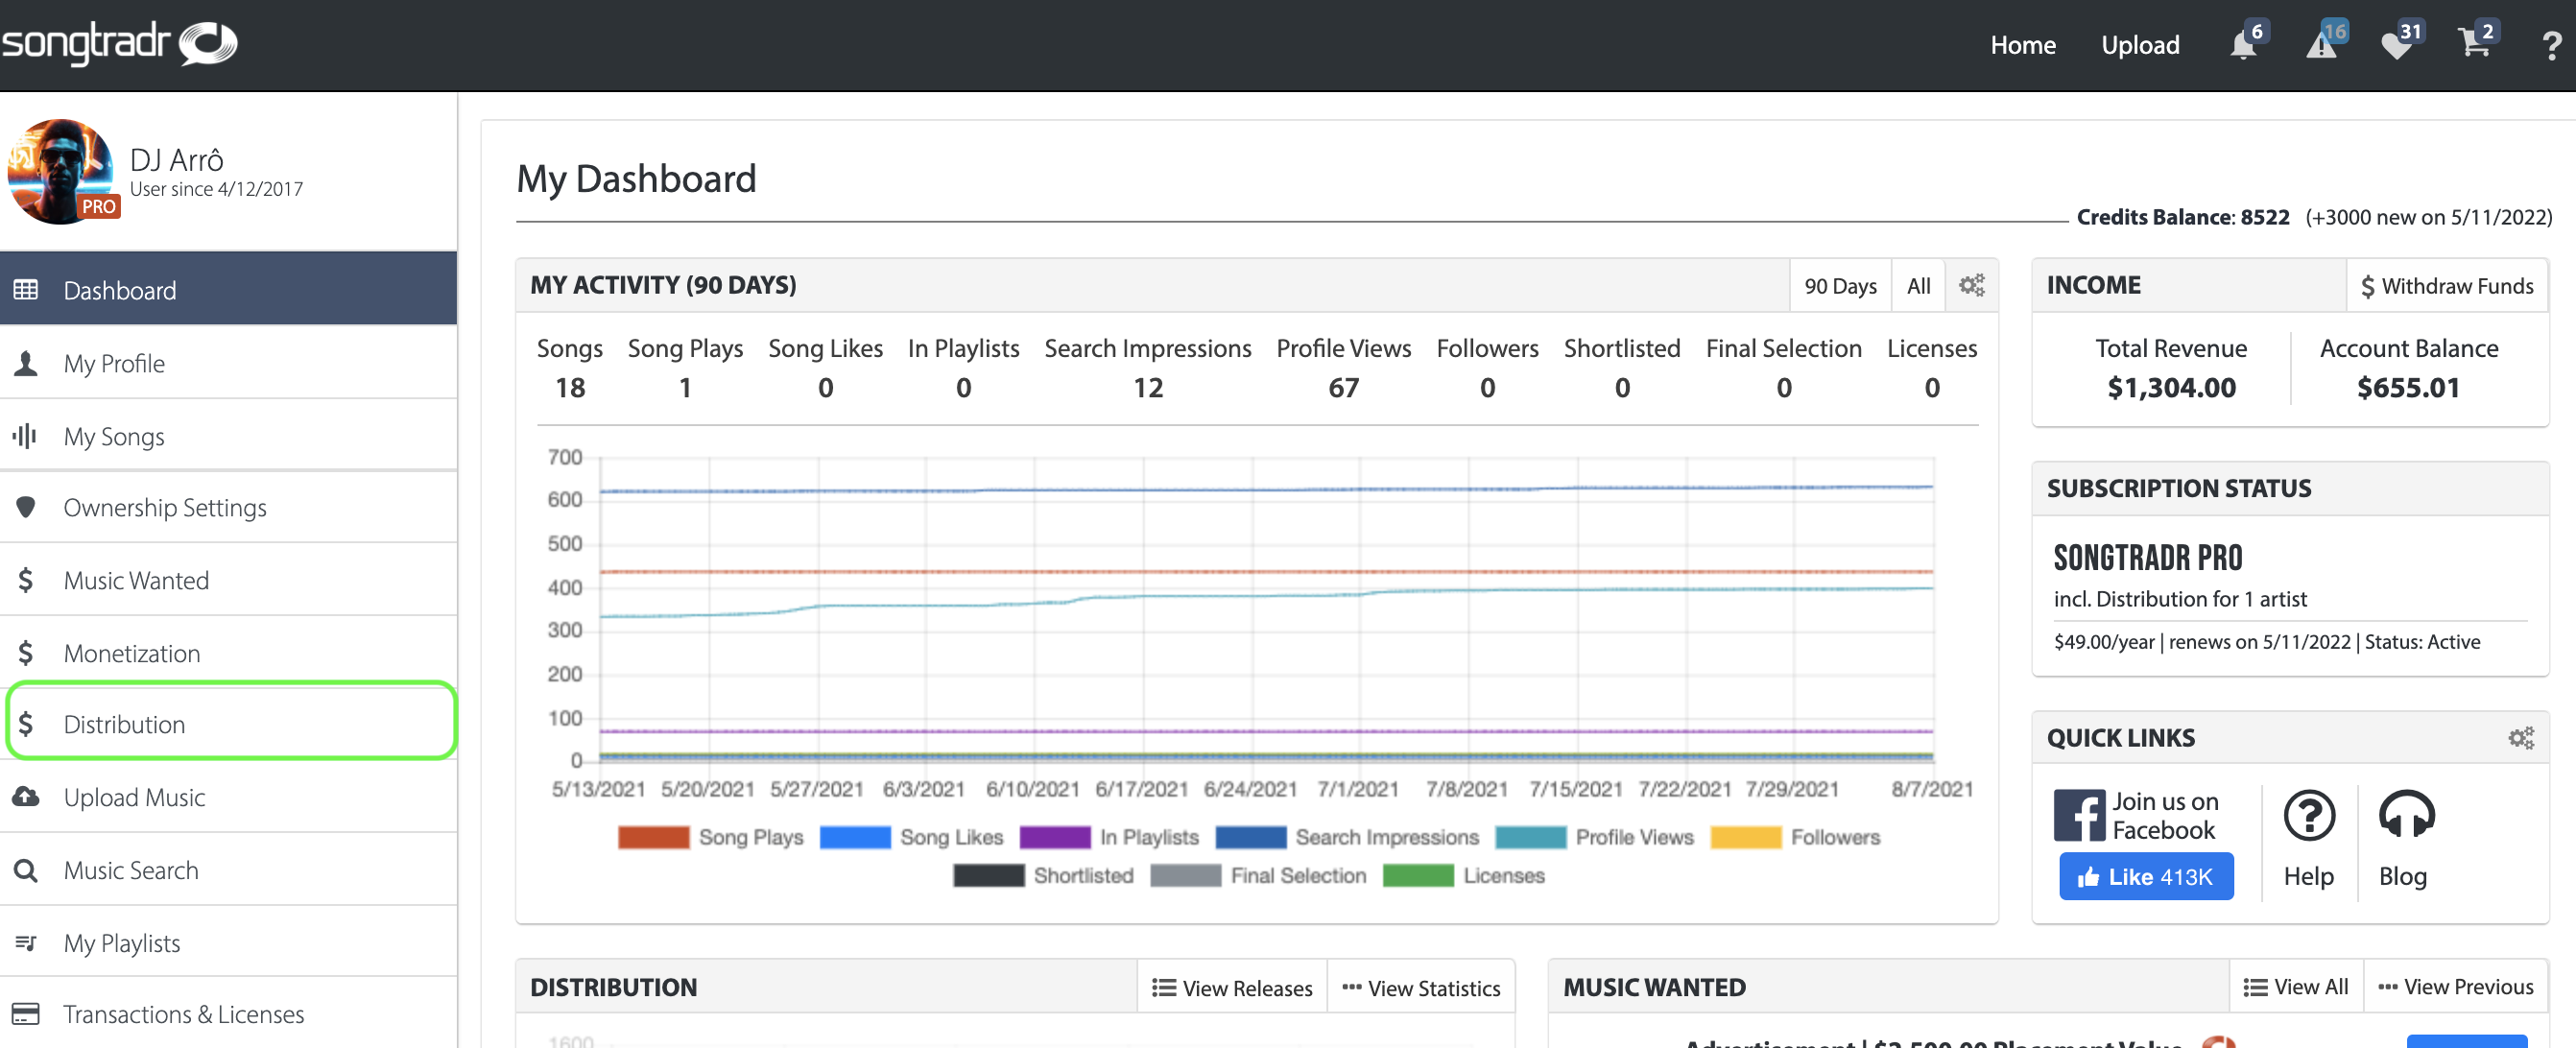
Task: Select the 90 Days activity range
Action: [x=1840, y=286]
